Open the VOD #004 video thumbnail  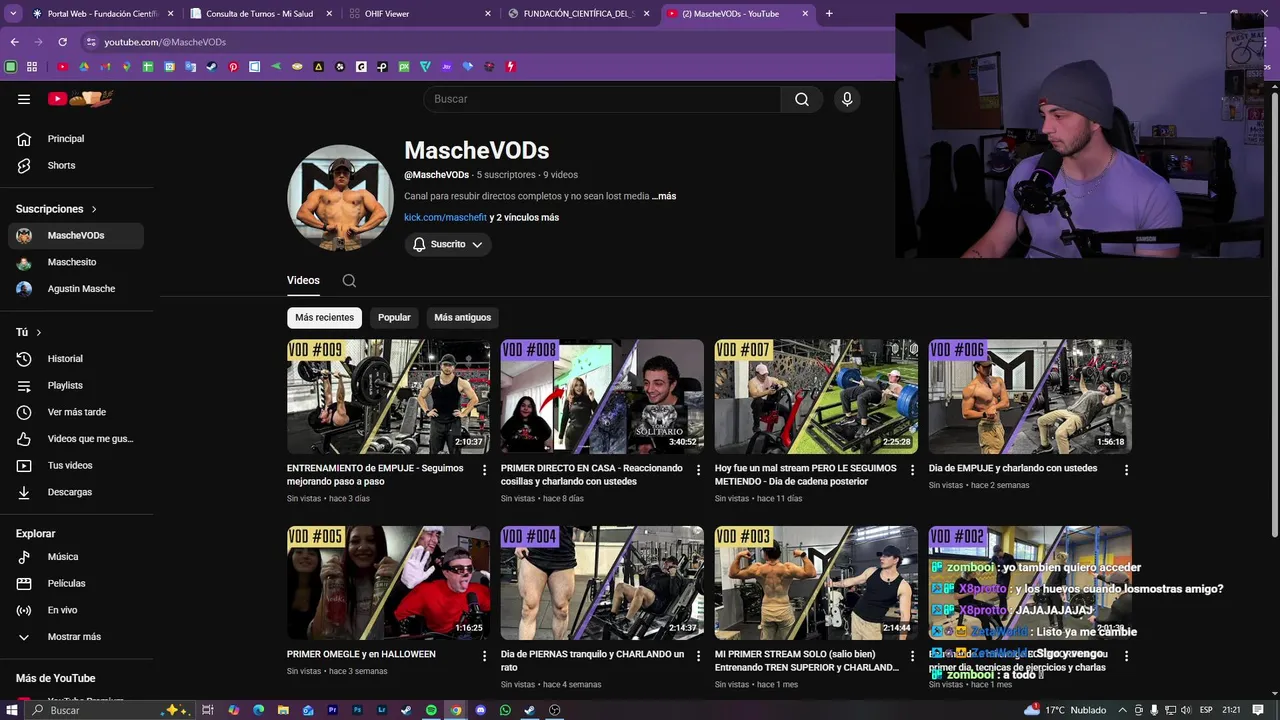[602, 583]
